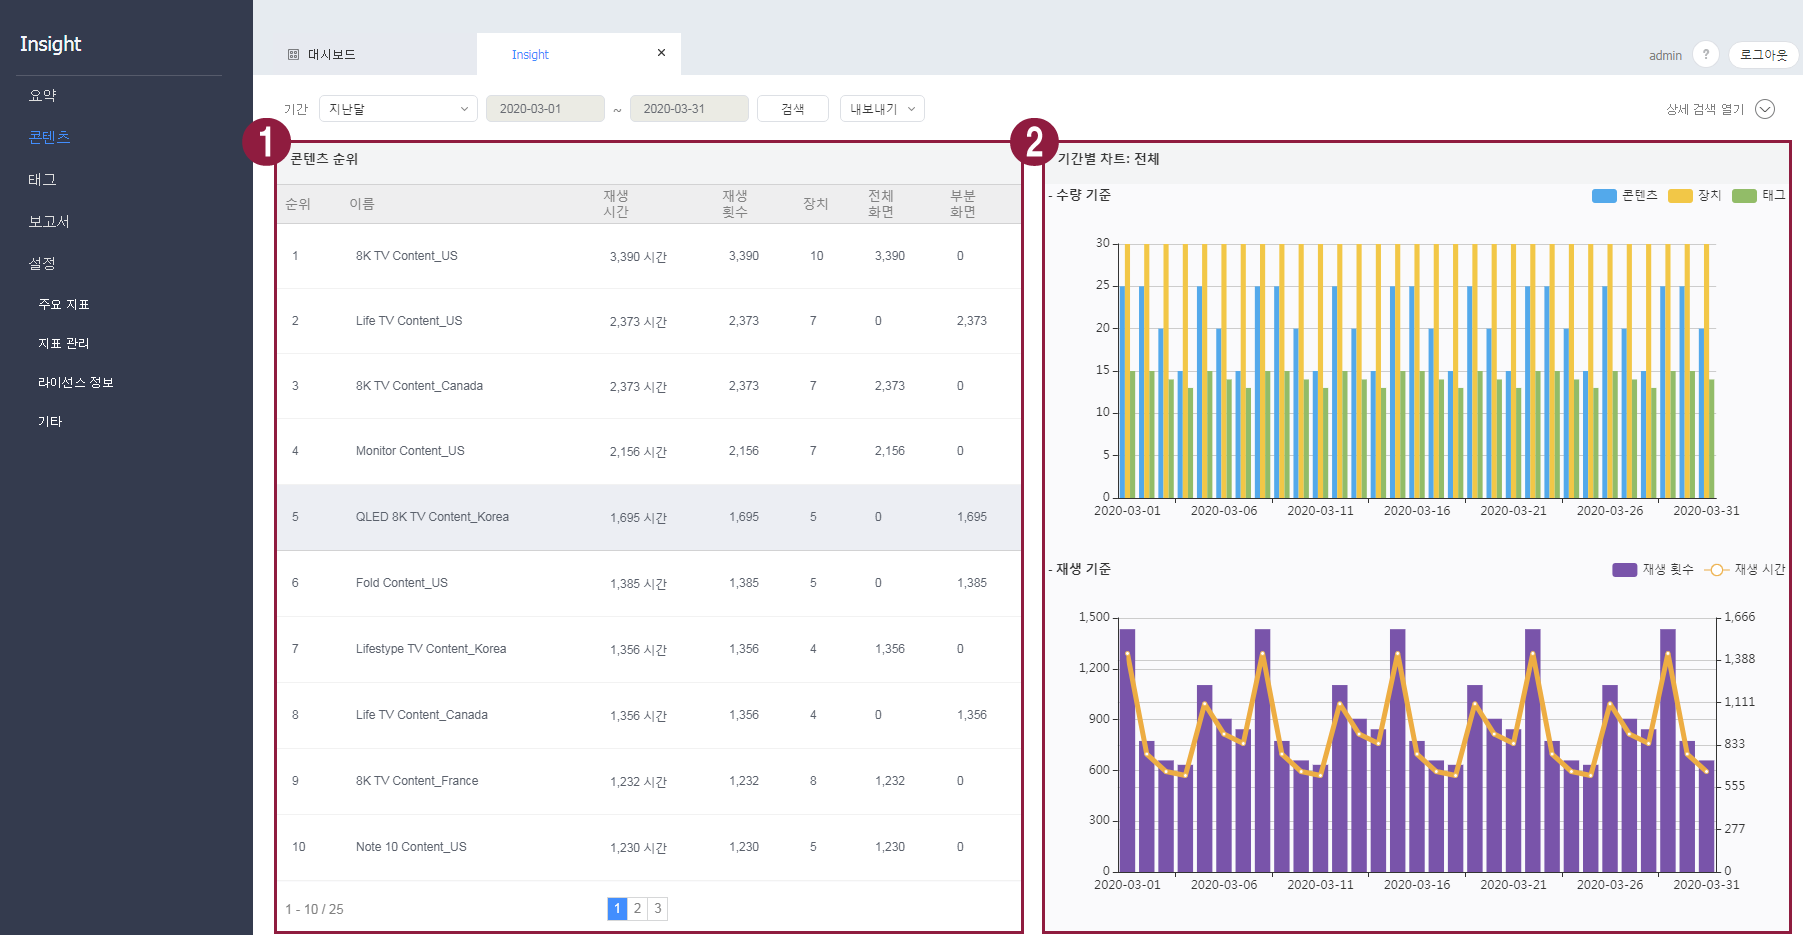Click the 로그아웃 logout button
The width and height of the screenshot is (1803, 935).
tap(1763, 55)
